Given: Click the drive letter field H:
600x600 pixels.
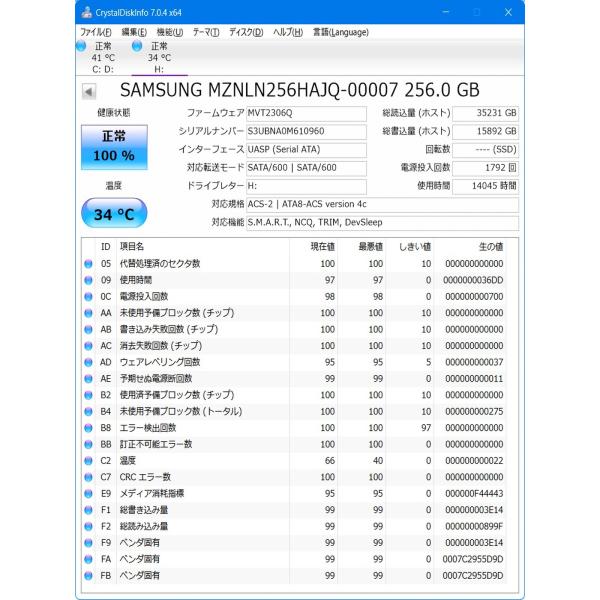Looking at the screenshot, I should coord(306,186).
